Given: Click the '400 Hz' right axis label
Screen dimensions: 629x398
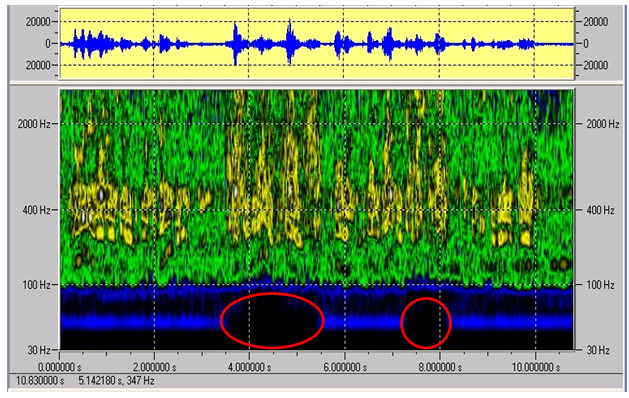Looking at the screenshot, I should click(600, 210).
